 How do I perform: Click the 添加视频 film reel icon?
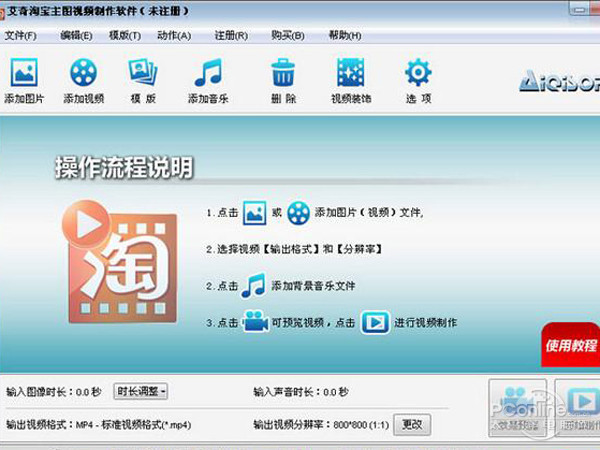pyautogui.click(x=83, y=72)
